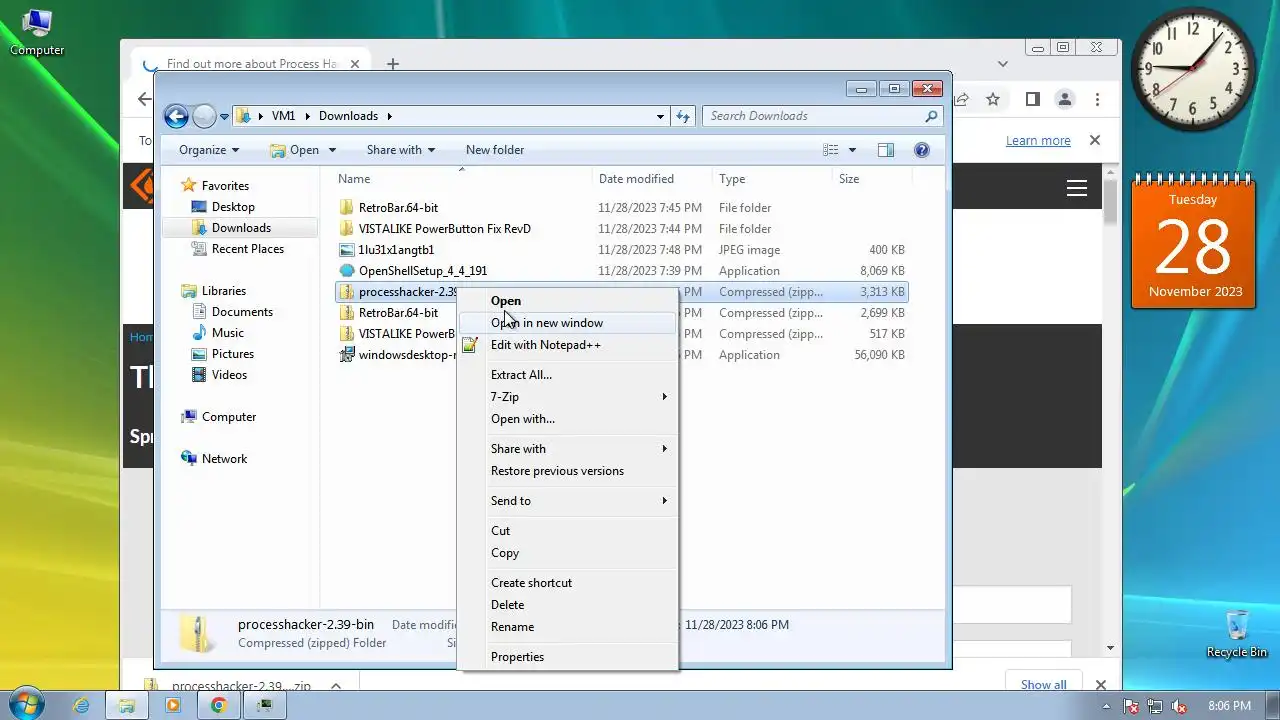Viewport: 1280px width, 720px height.
Task: Open Chrome's three-dot menu
Action: [1098, 99]
